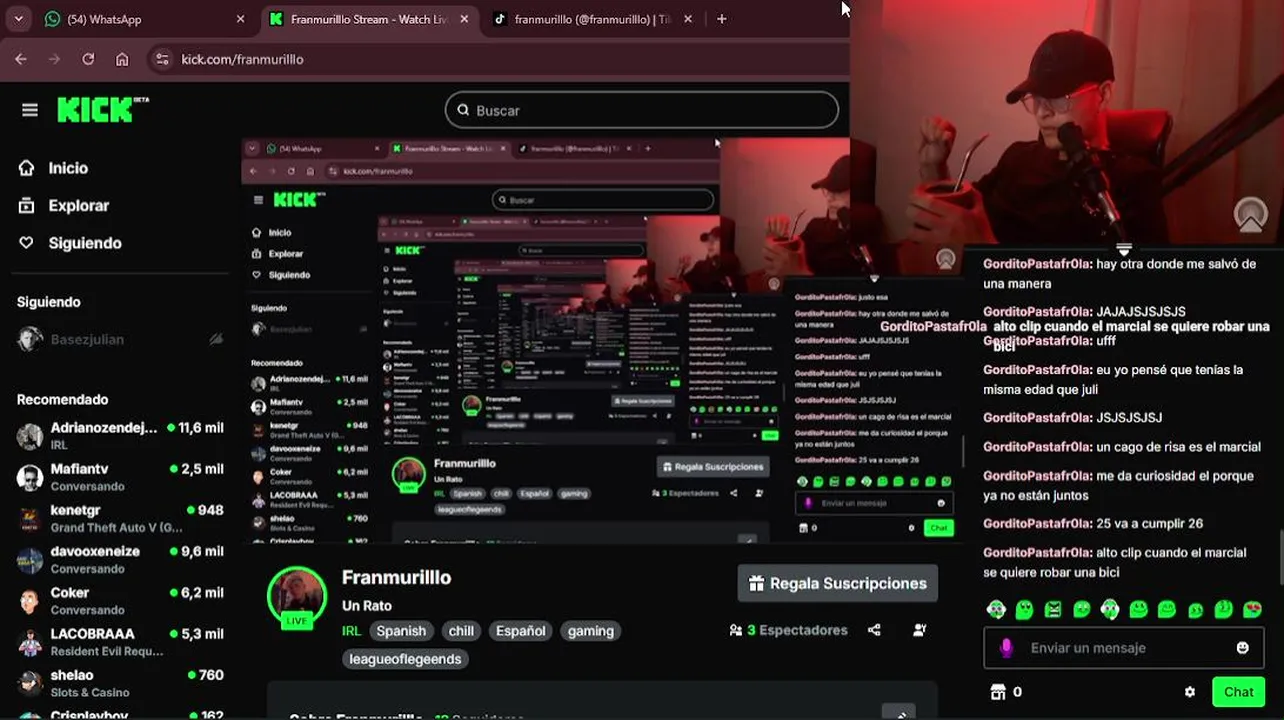
Task: Open a new browser tab
Action: coord(721,19)
